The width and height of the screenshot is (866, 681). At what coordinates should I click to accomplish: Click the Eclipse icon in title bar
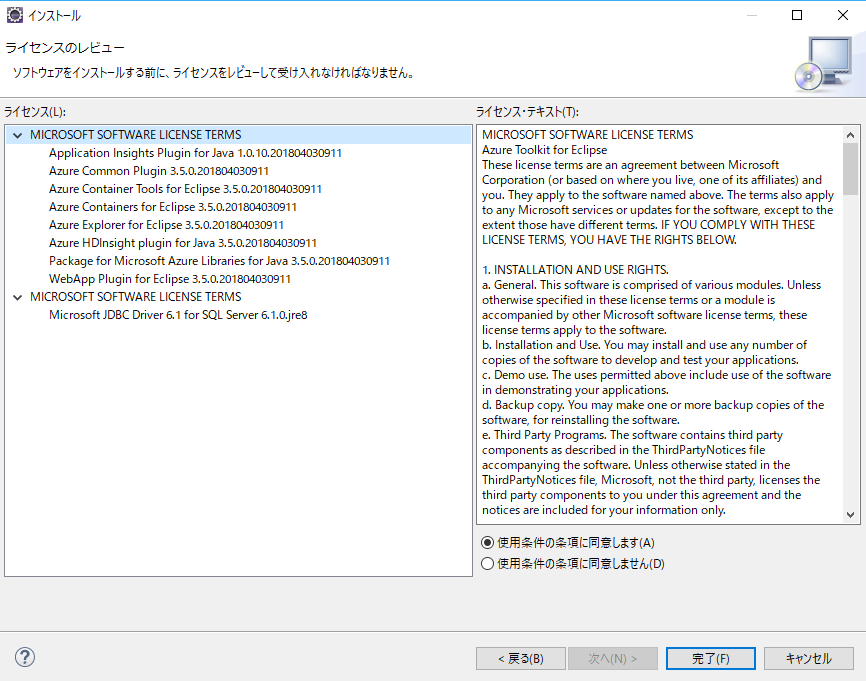point(14,15)
